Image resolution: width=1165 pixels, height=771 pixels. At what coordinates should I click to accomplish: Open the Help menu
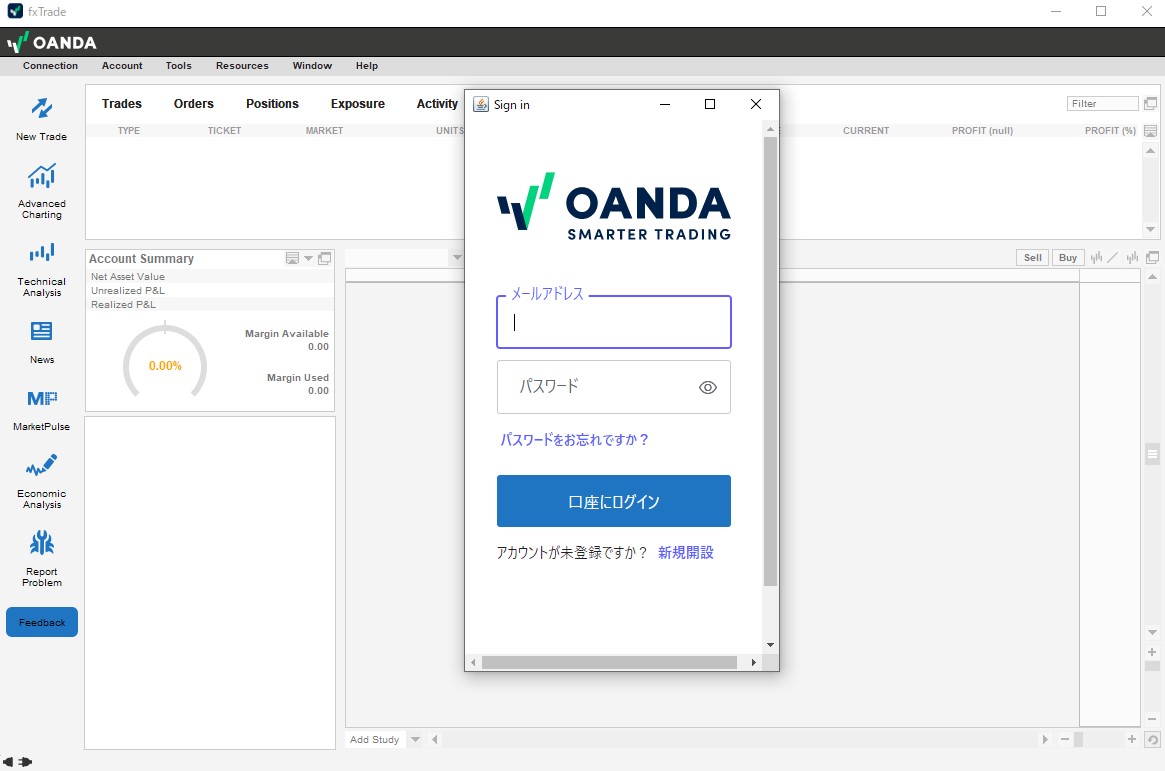(x=367, y=65)
